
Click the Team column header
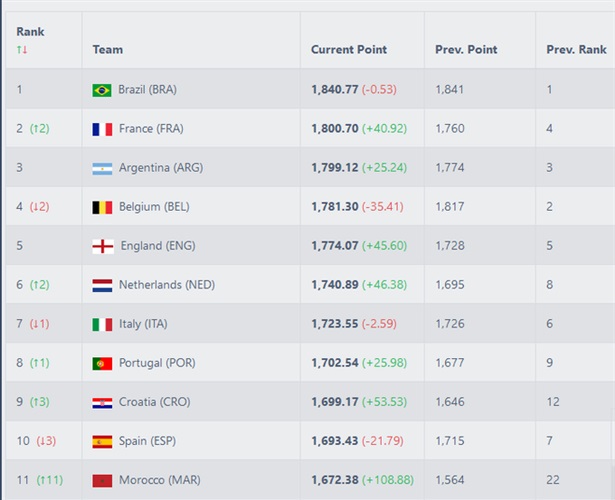[108, 49]
